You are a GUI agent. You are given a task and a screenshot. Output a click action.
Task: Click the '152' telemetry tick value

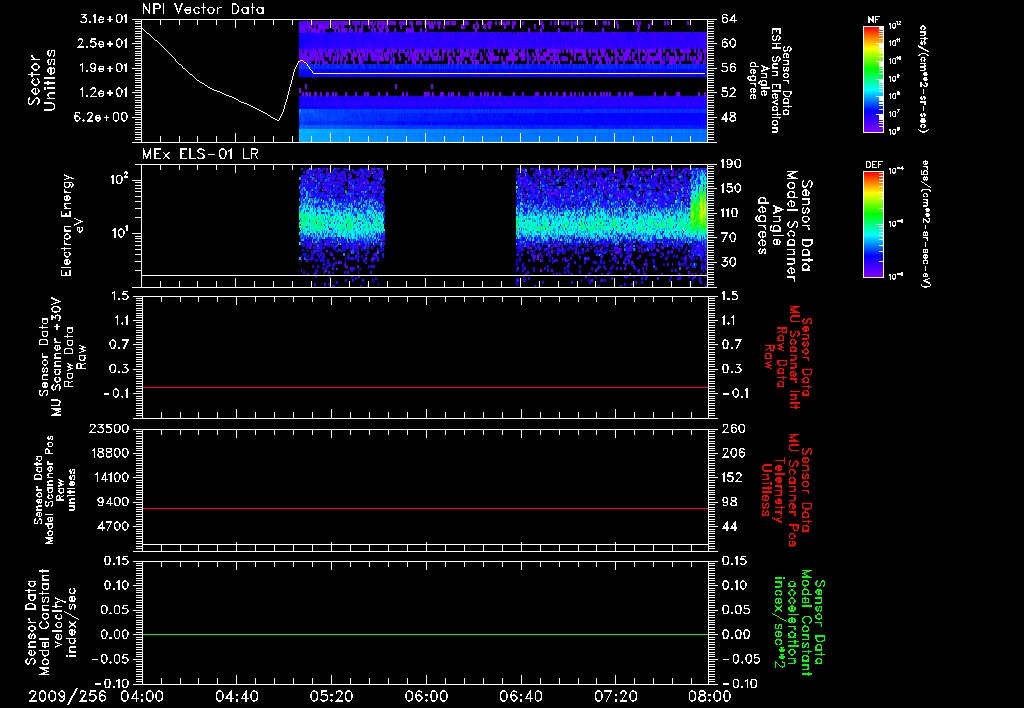pyautogui.click(x=731, y=477)
